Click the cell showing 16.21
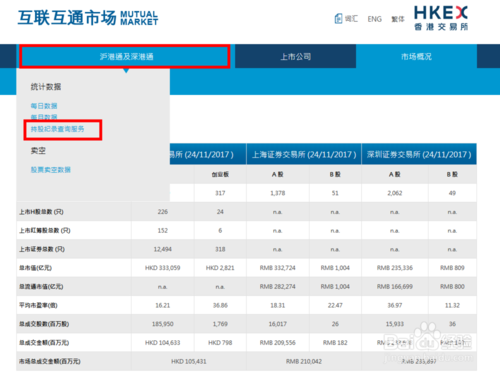Image resolution: width=500 pixels, height=375 pixels. click(163, 305)
